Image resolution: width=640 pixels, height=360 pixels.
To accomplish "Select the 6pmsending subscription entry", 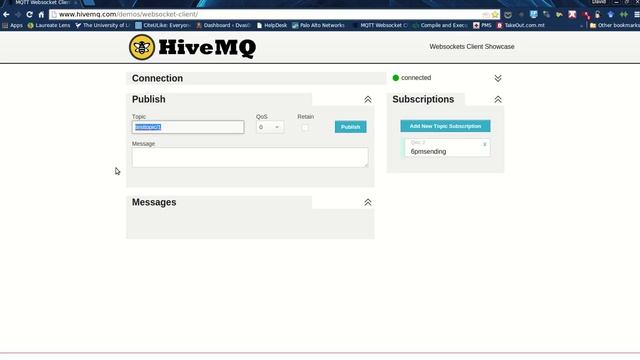I will pyautogui.click(x=447, y=148).
